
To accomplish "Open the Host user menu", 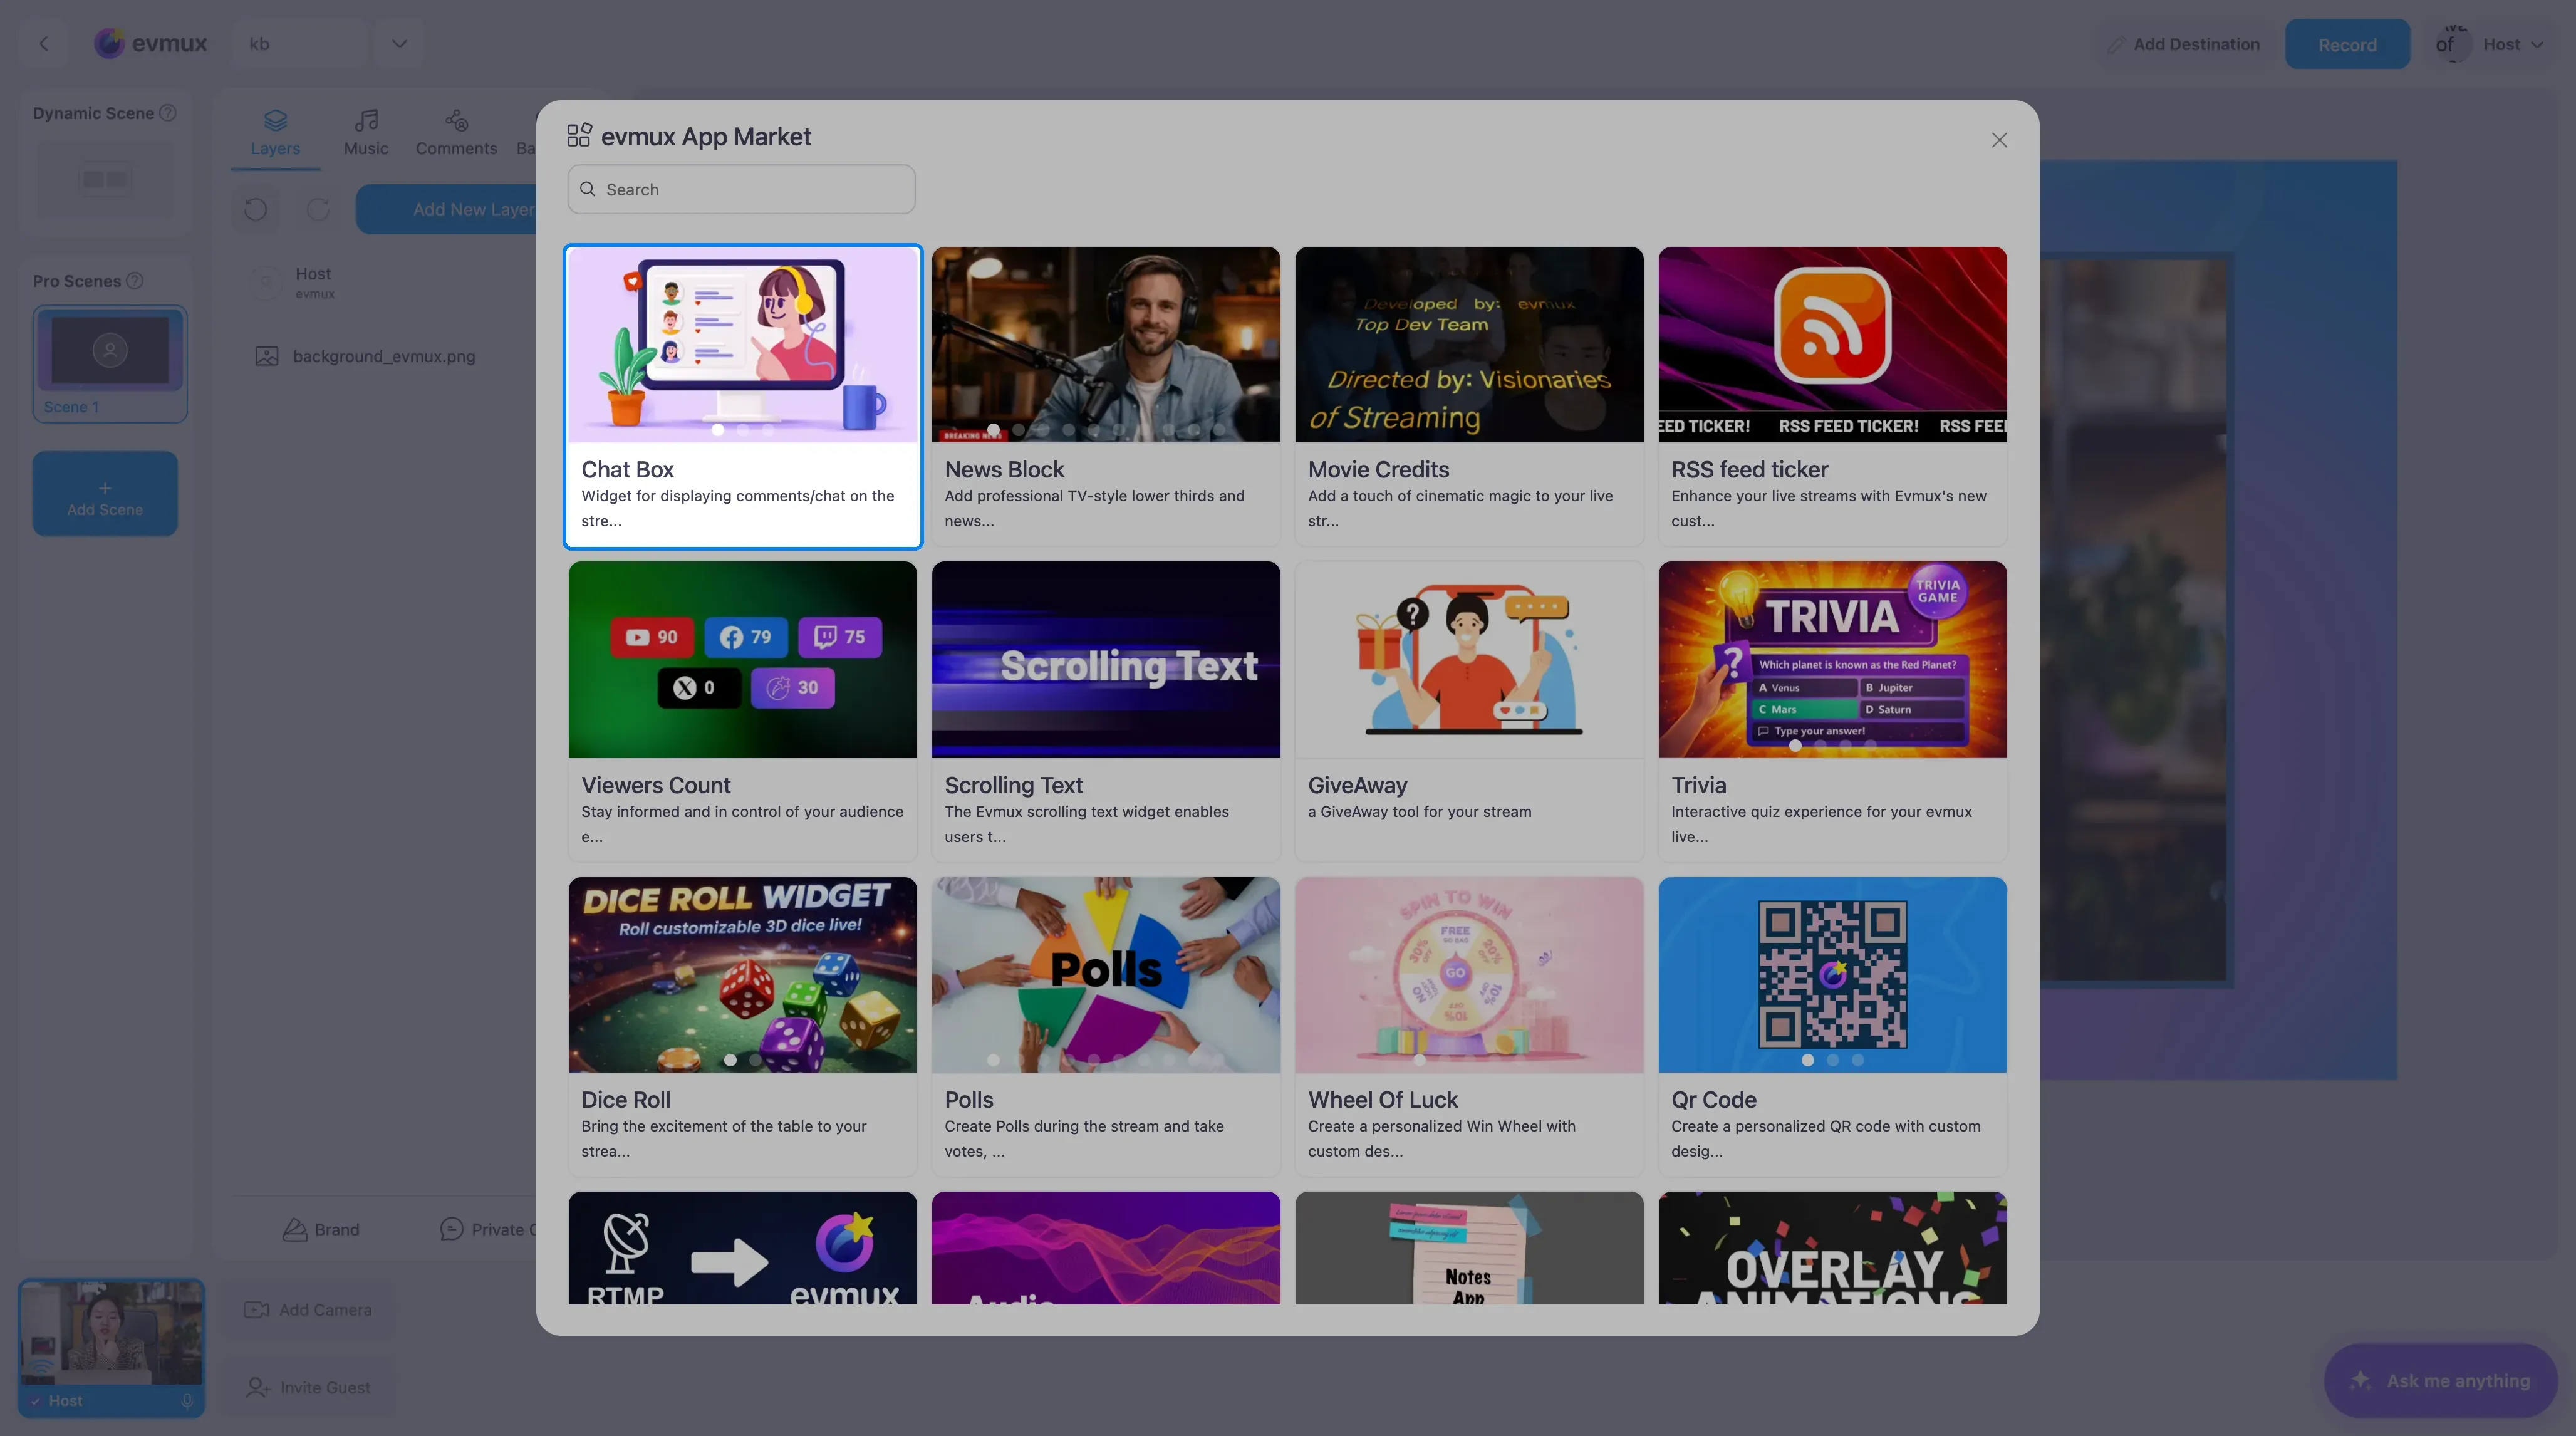I will click(x=2490, y=44).
